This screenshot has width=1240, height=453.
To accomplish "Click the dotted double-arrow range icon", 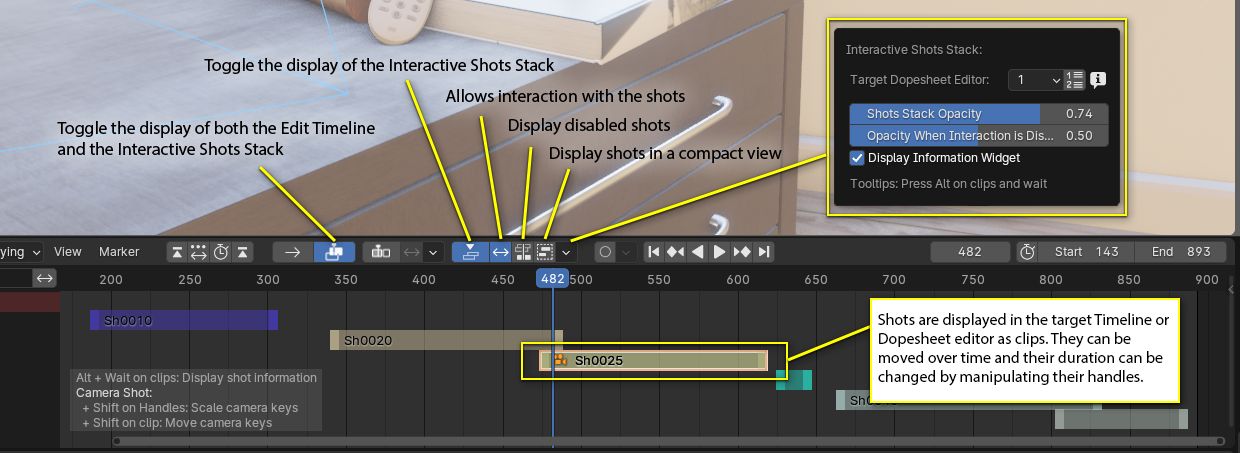I will coord(199,252).
